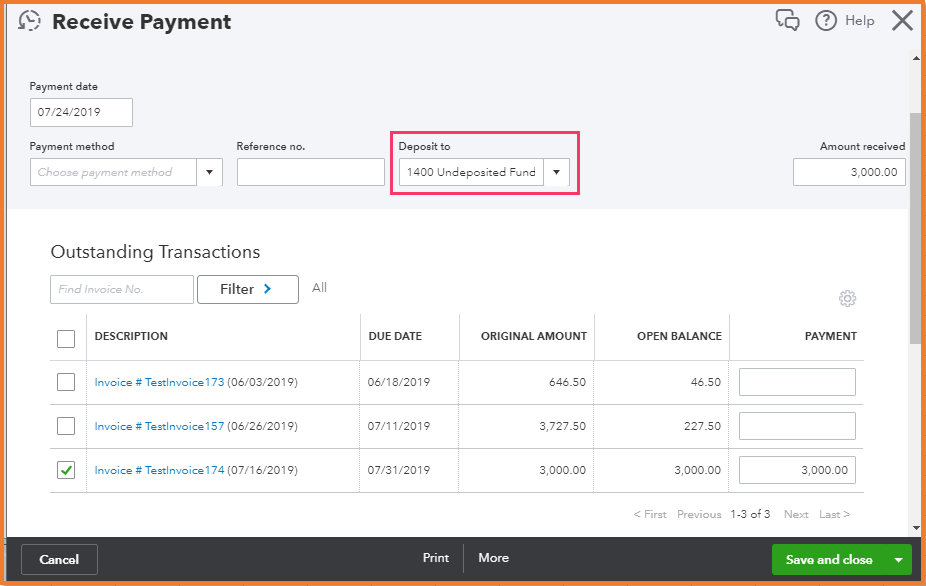Close the Receive Payment window
Viewport: 926px width, 586px height.
click(902, 20)
